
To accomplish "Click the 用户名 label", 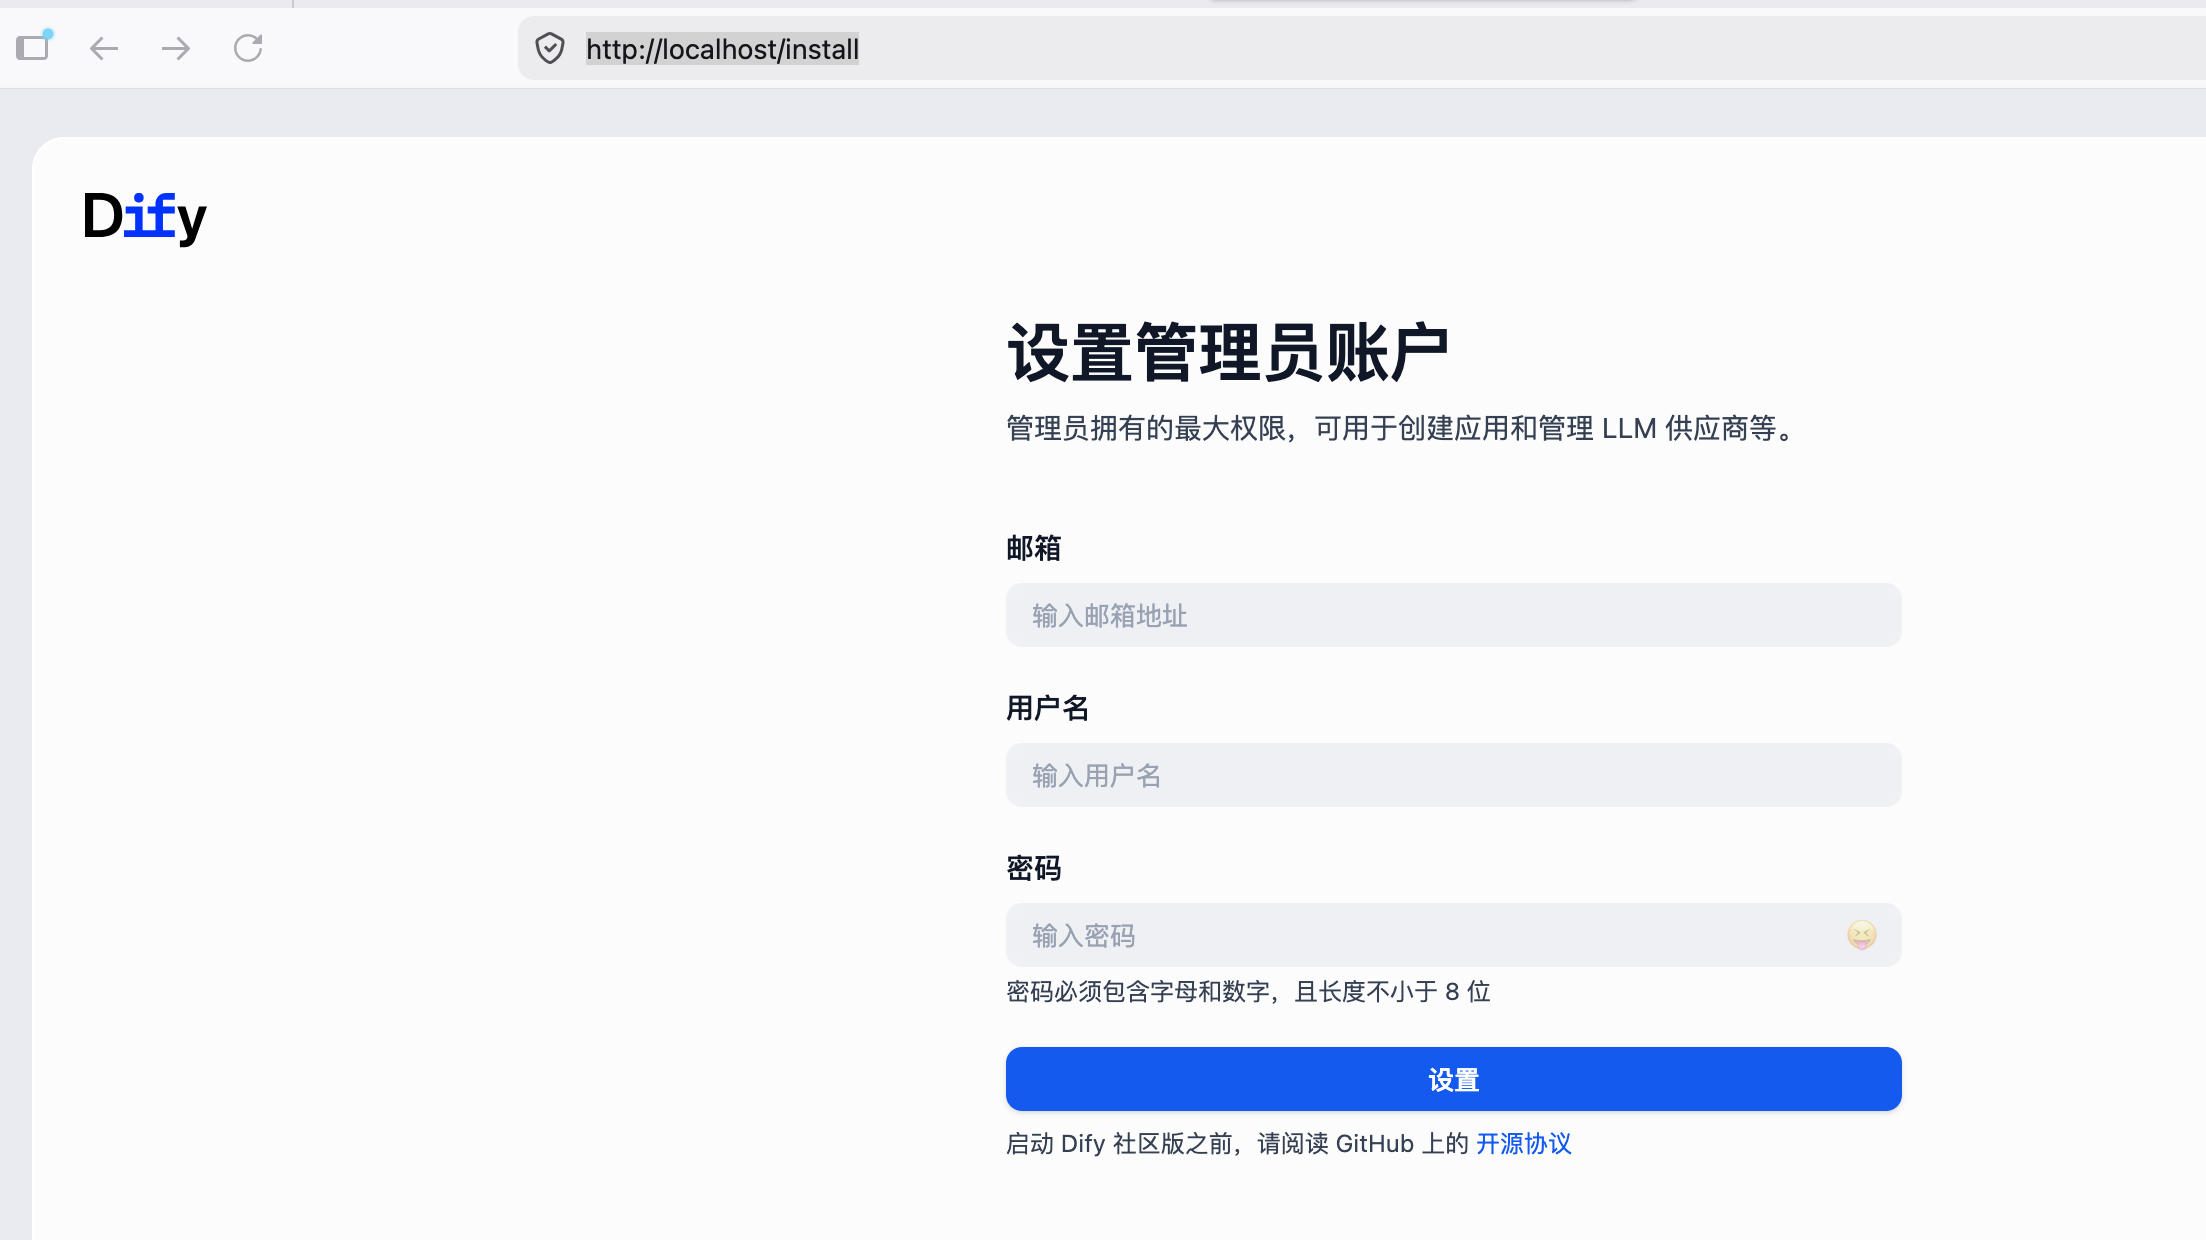I will pos(1047,708).
